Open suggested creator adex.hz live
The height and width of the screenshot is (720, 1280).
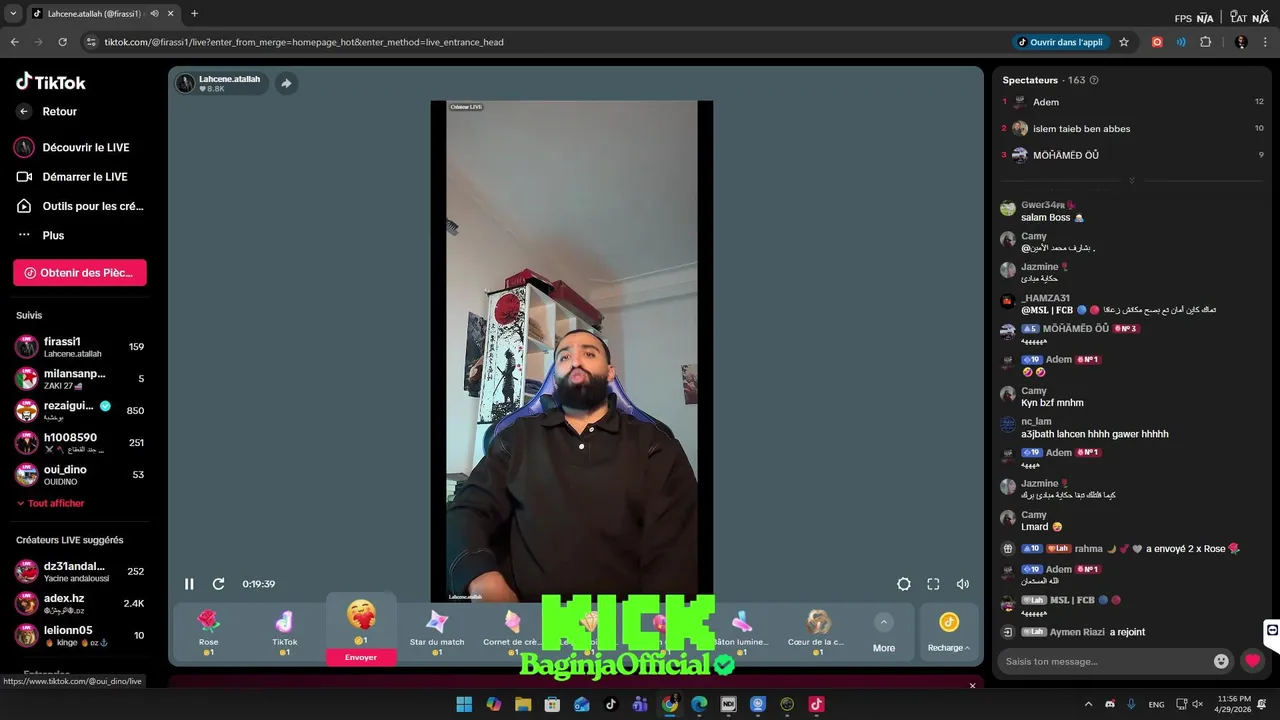(x=79, y=603)
